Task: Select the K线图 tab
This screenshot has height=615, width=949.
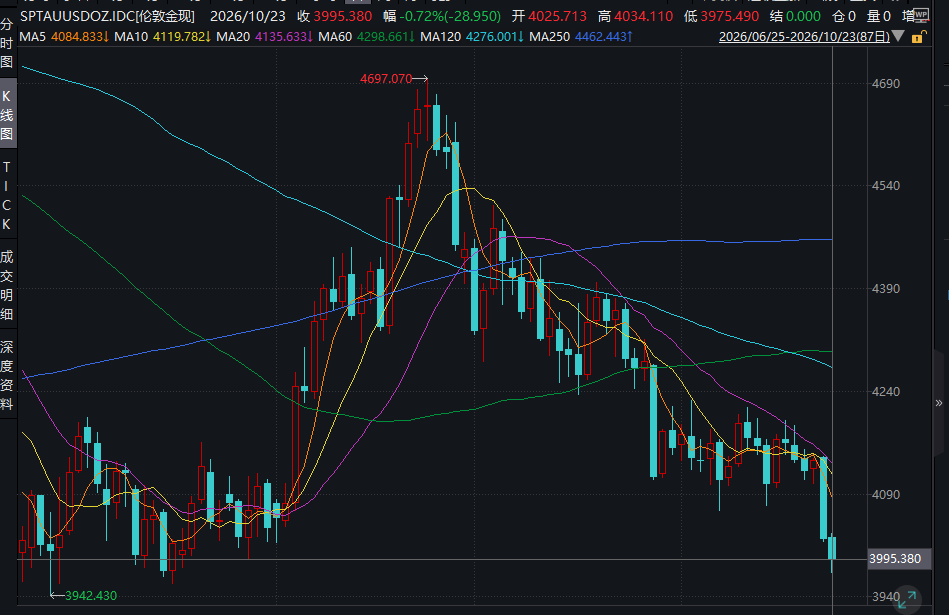Action: pos(7,115)
